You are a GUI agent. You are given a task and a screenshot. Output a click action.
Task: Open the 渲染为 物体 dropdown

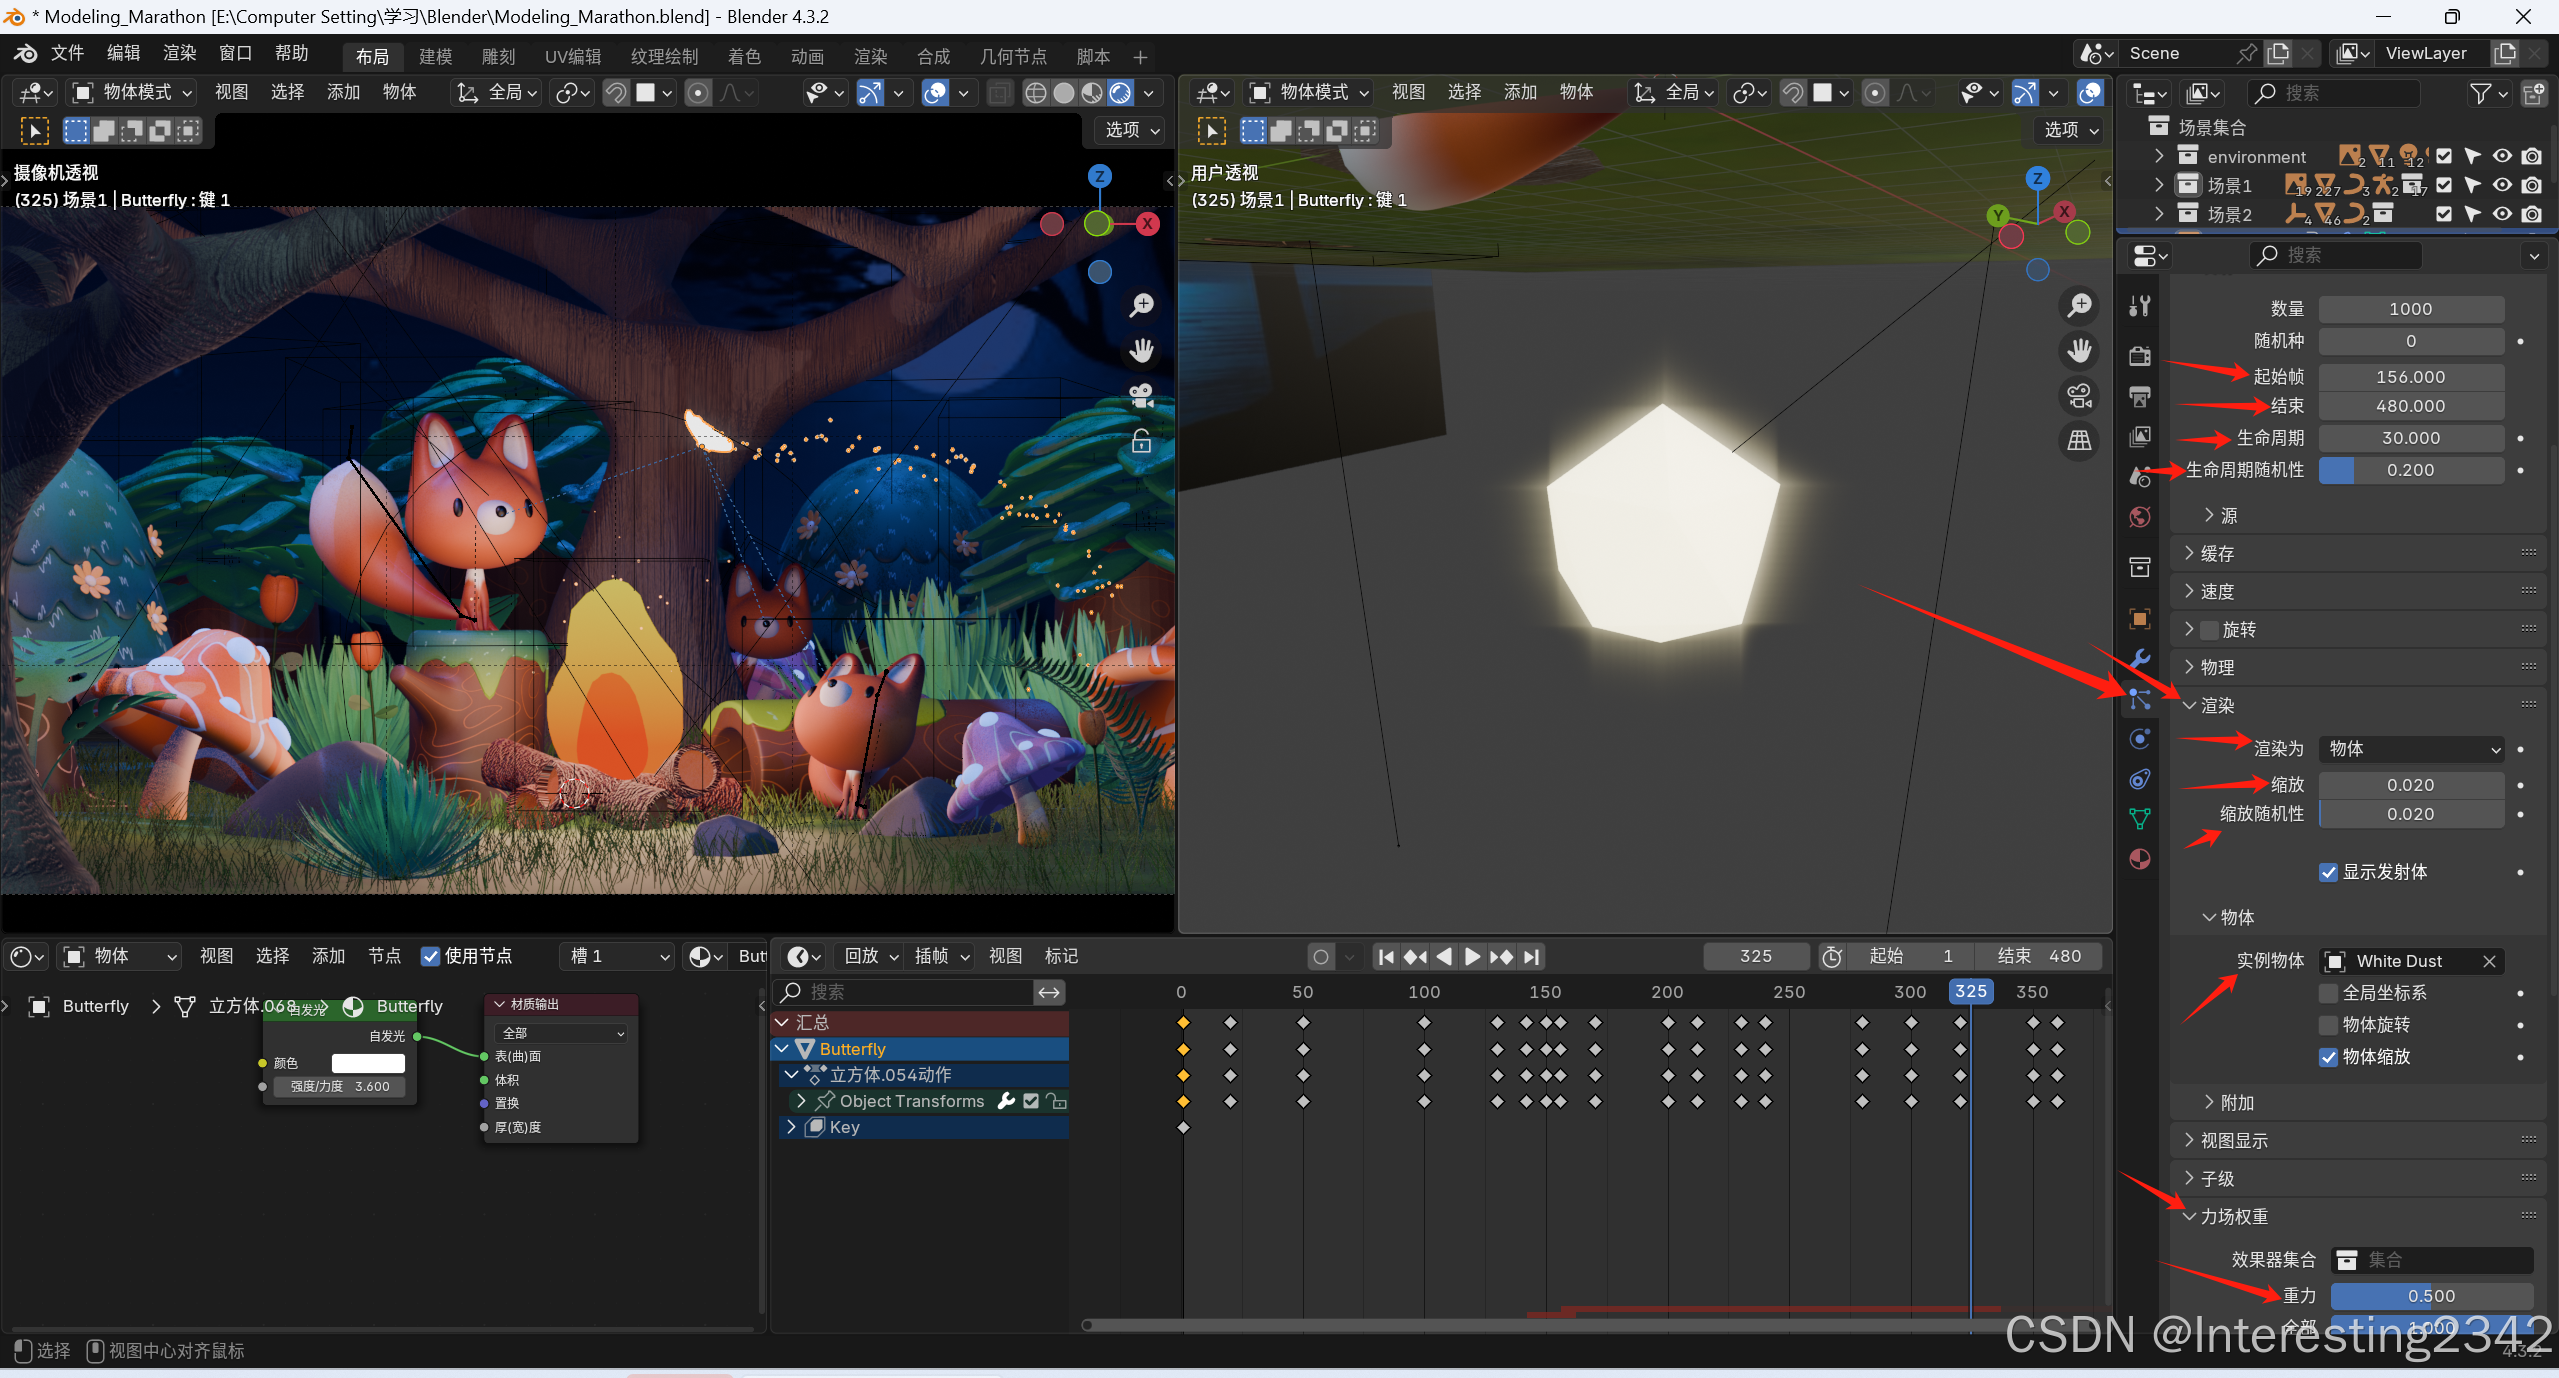point(2412,749)
